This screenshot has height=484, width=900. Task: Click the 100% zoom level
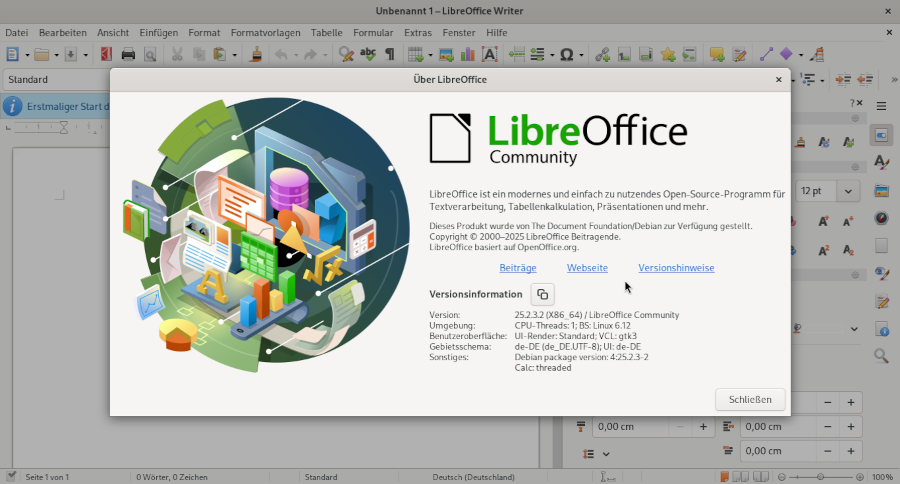click(x=882, y=477)
